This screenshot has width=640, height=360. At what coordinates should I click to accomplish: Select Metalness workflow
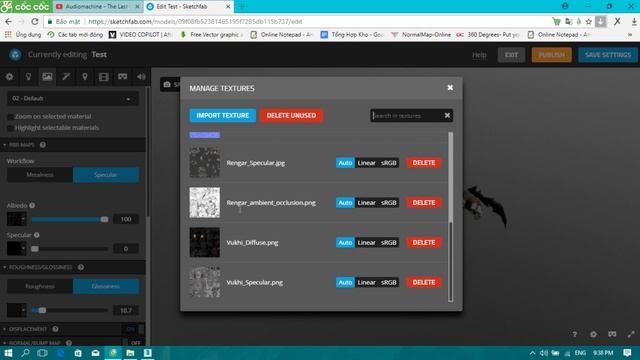tap(40, 175)
